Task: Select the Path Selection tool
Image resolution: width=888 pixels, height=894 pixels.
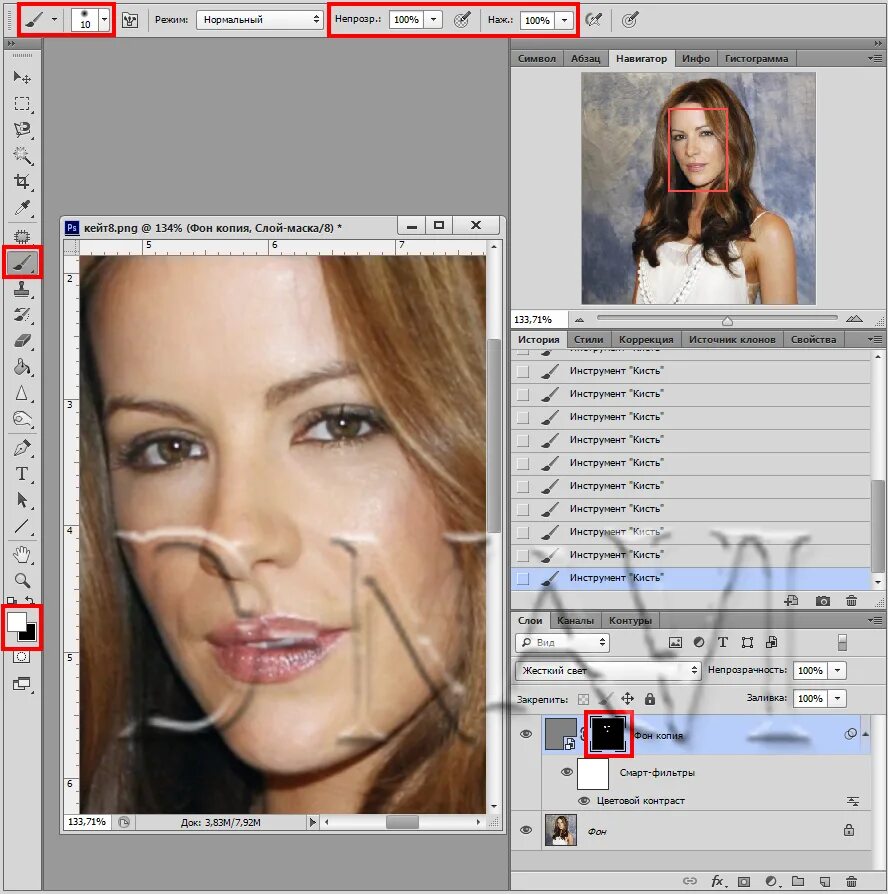Action: point(22,500)
